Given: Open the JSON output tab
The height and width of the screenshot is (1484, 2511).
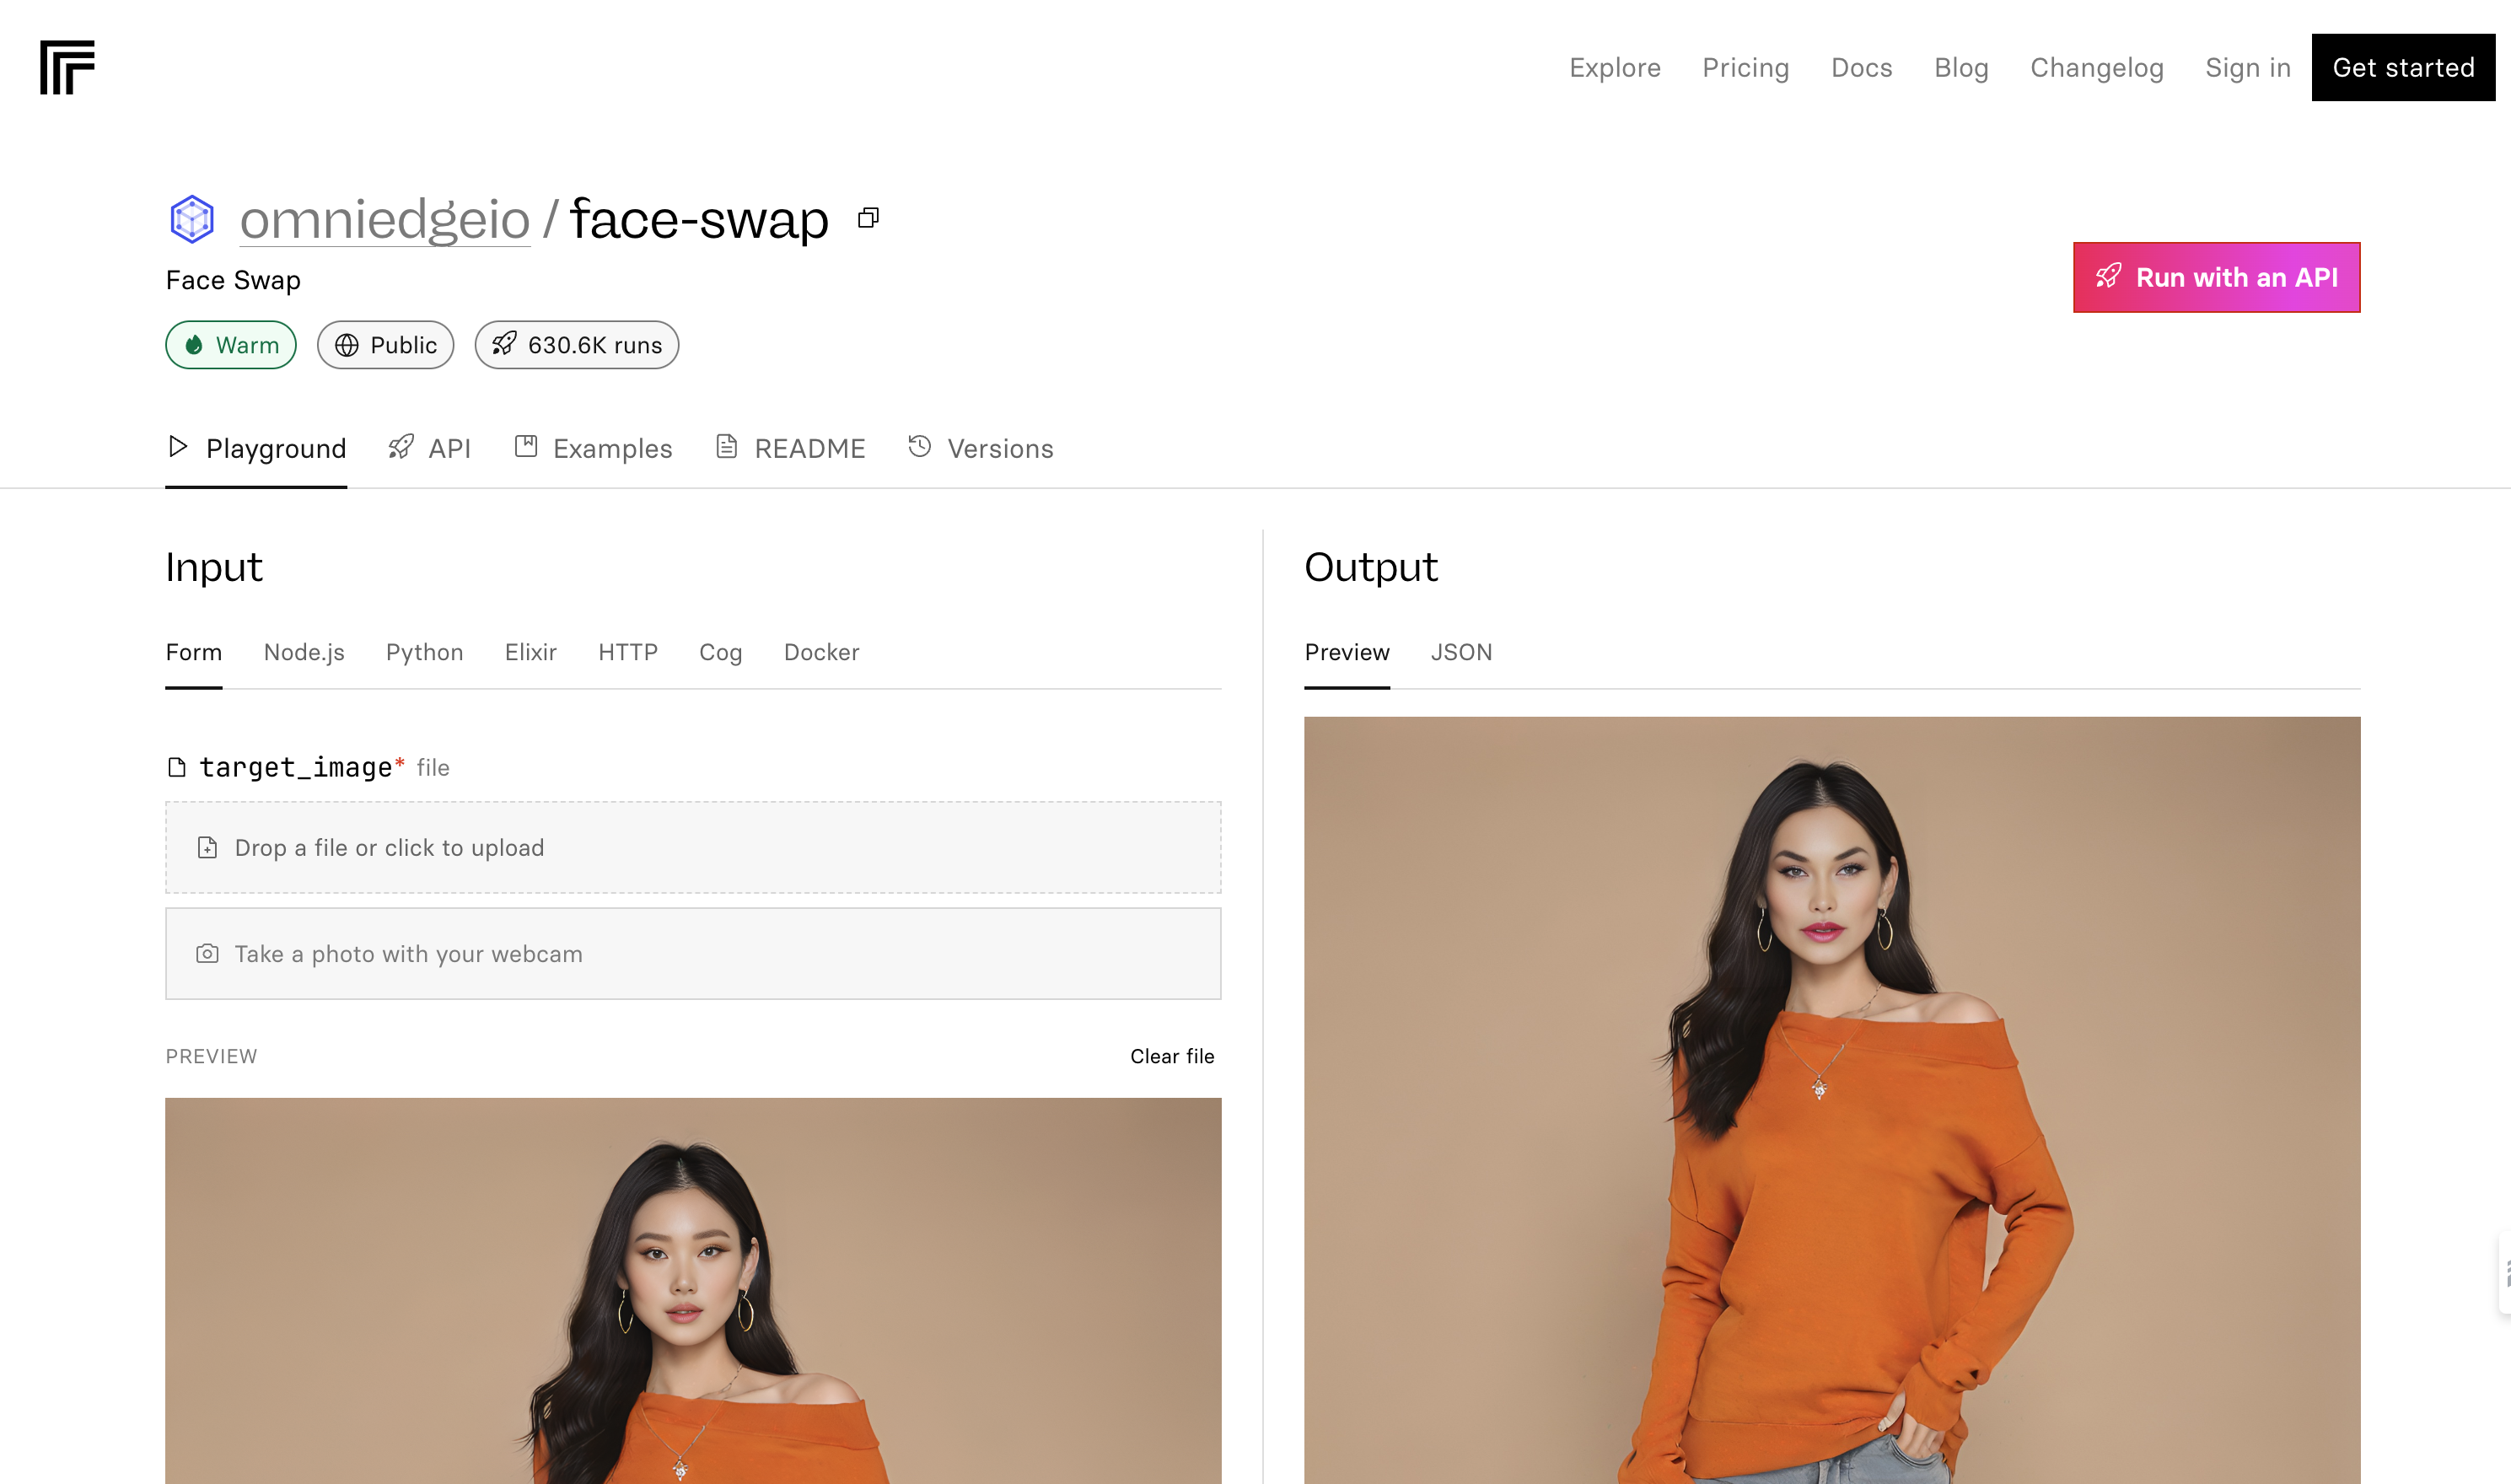Looking at the screenshot, I should coord(1460,652).
